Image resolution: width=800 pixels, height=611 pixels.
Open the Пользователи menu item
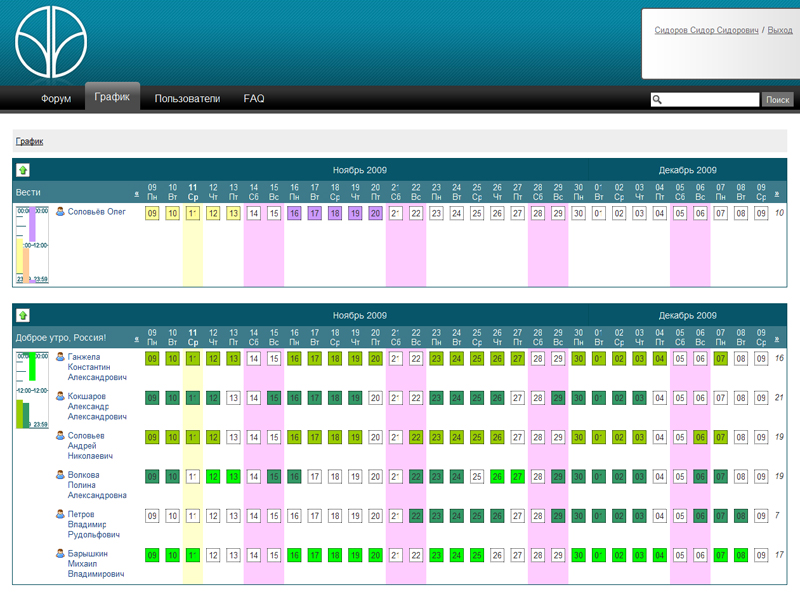pos(187,99)
